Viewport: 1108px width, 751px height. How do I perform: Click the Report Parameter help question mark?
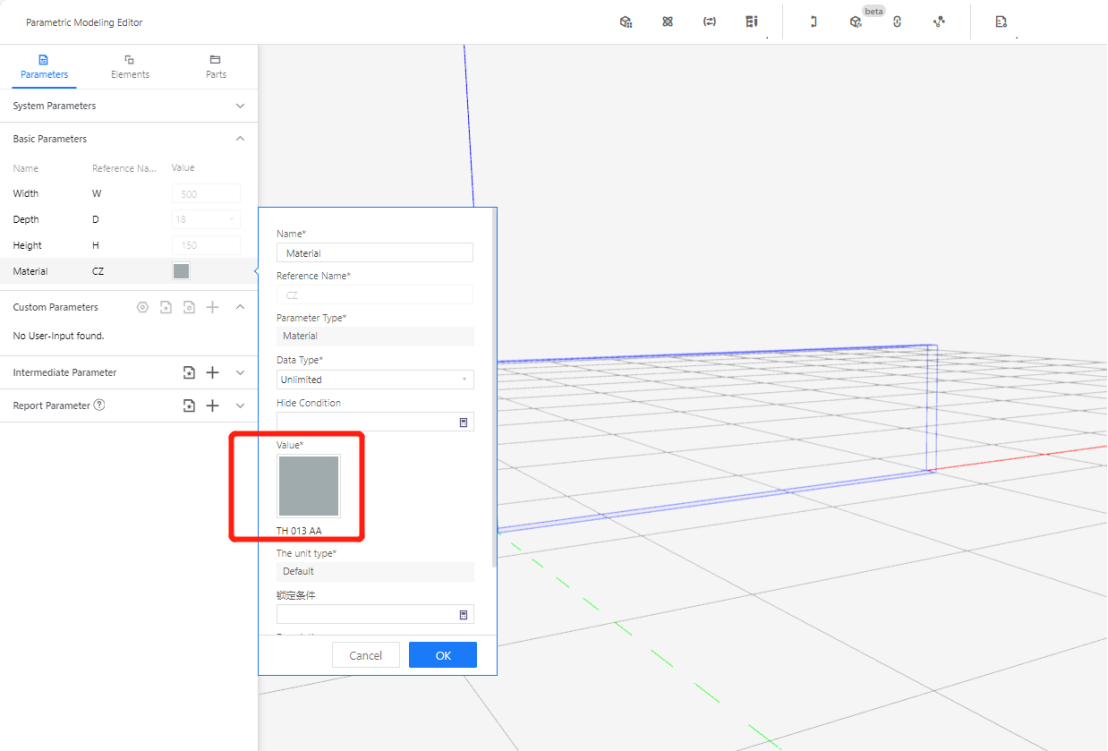tap(99, 406)
